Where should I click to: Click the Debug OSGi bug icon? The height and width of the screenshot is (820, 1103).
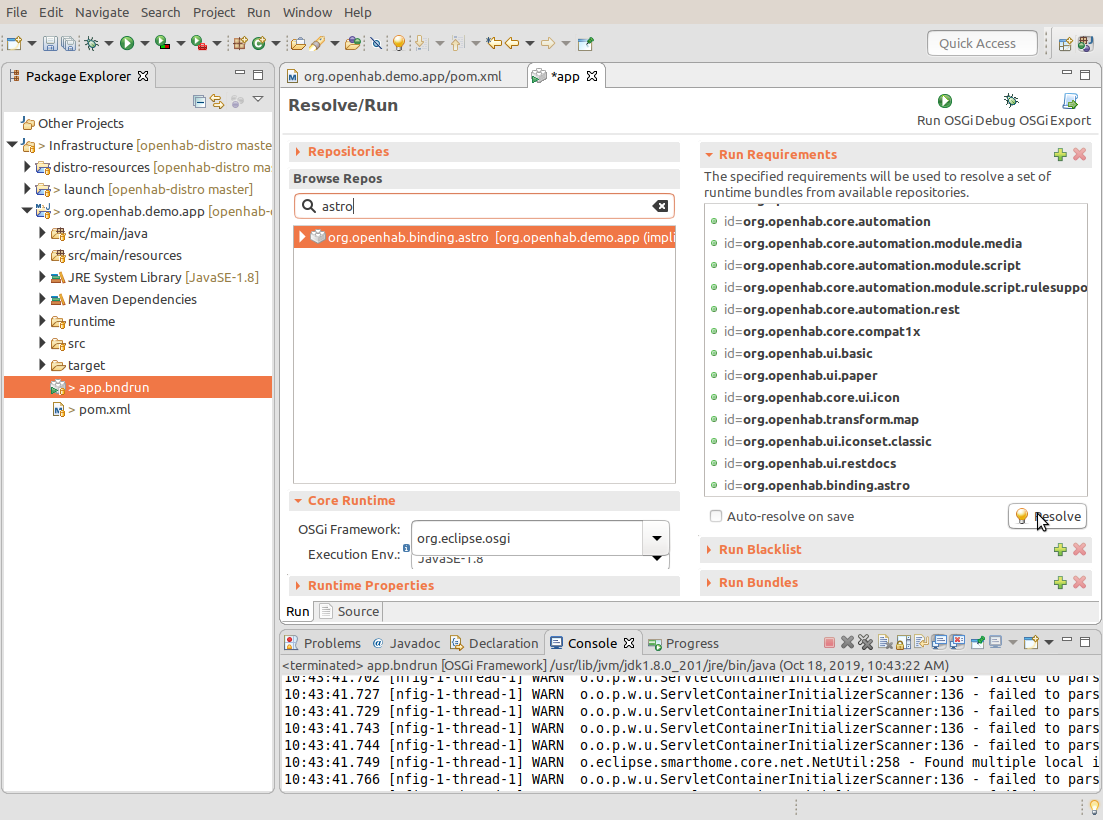(1011, 101)
